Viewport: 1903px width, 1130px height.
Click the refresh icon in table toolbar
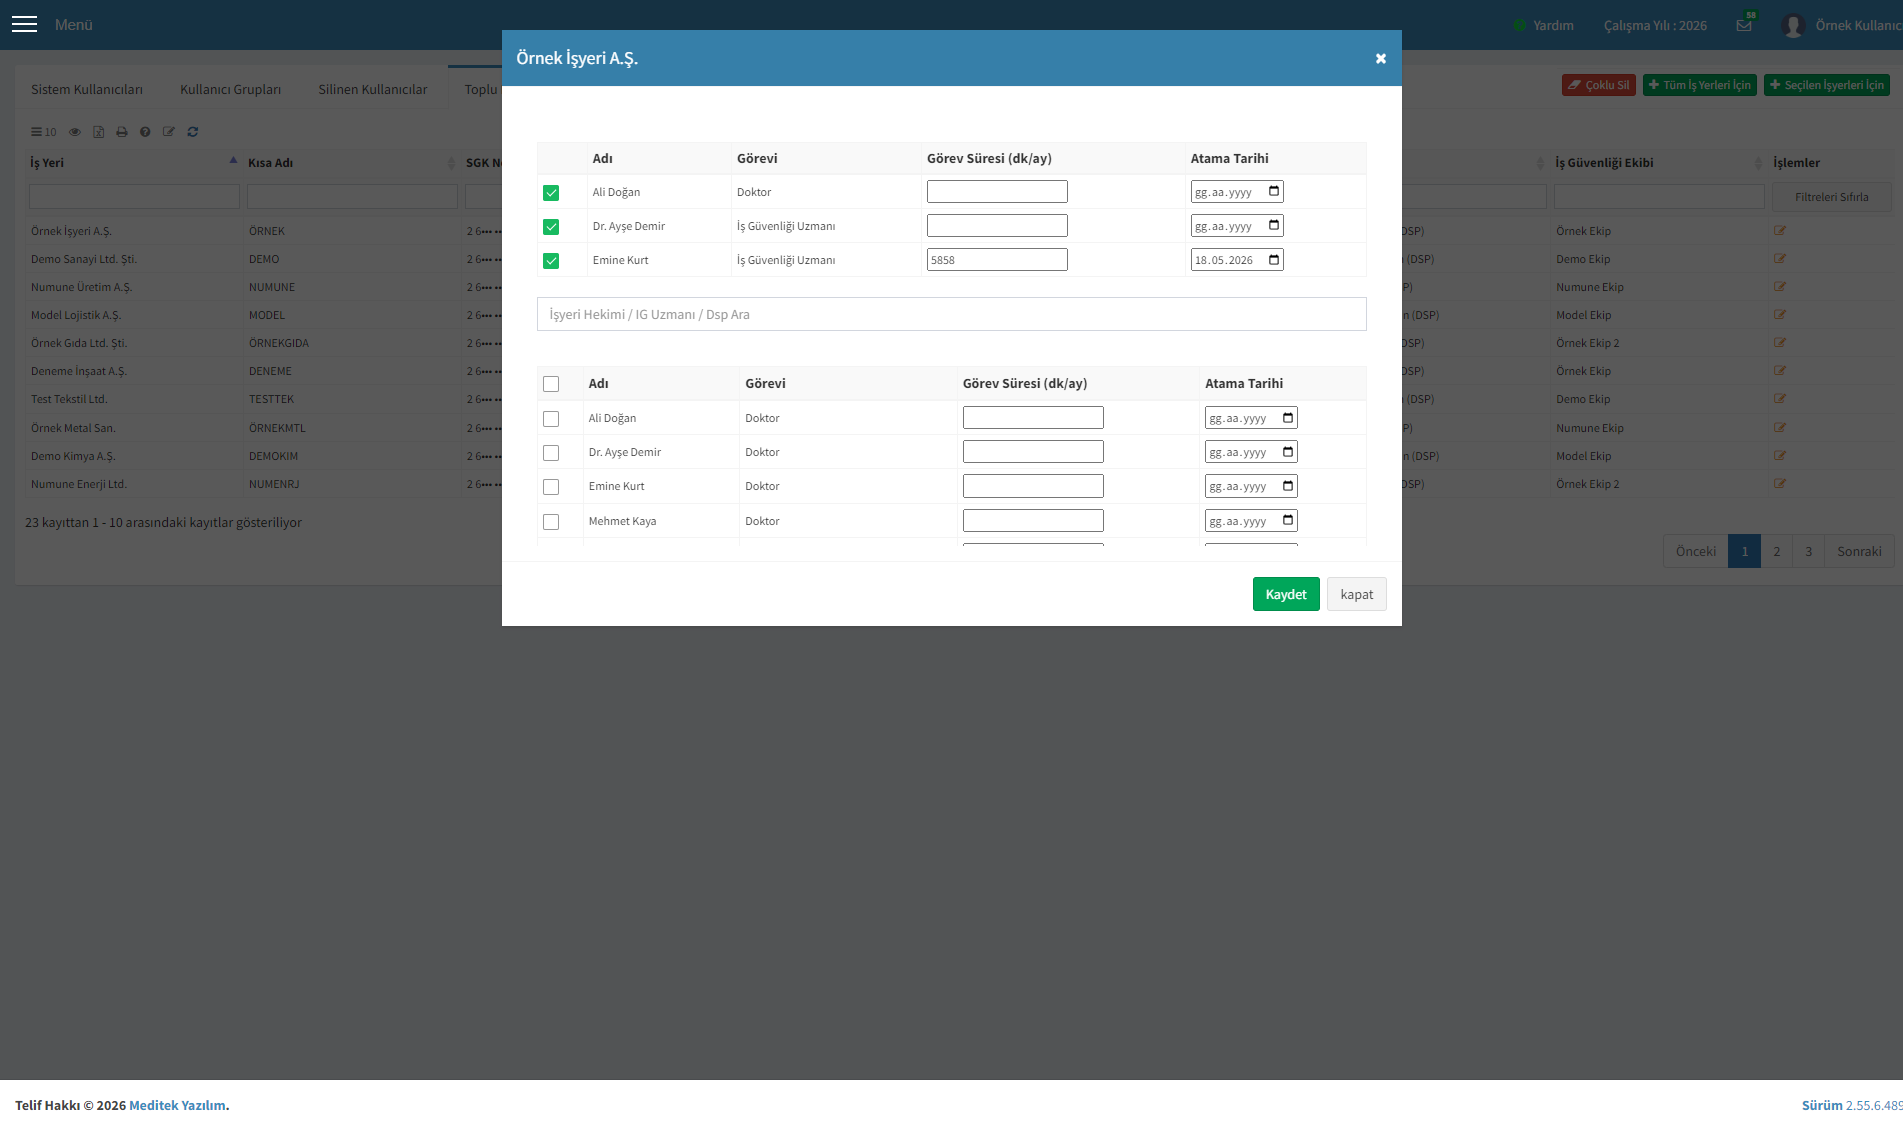pos(193,132)
